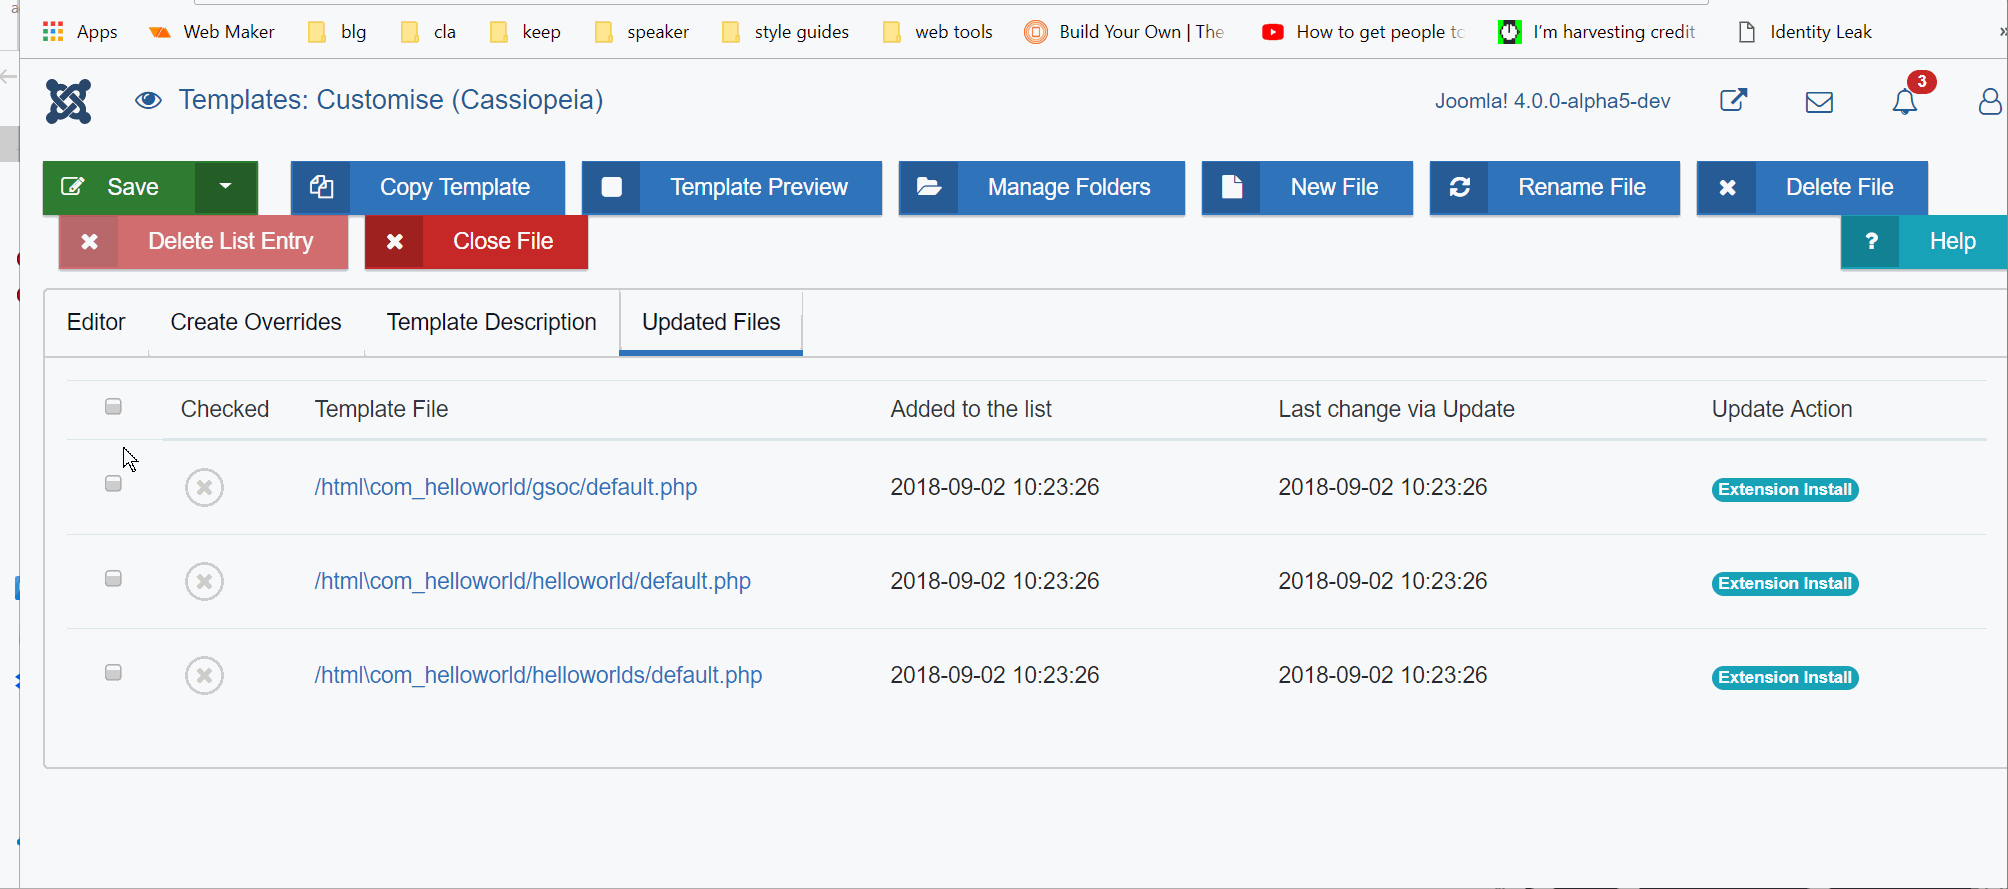
Task: Click the Template File column header
Action: (381, 409)
